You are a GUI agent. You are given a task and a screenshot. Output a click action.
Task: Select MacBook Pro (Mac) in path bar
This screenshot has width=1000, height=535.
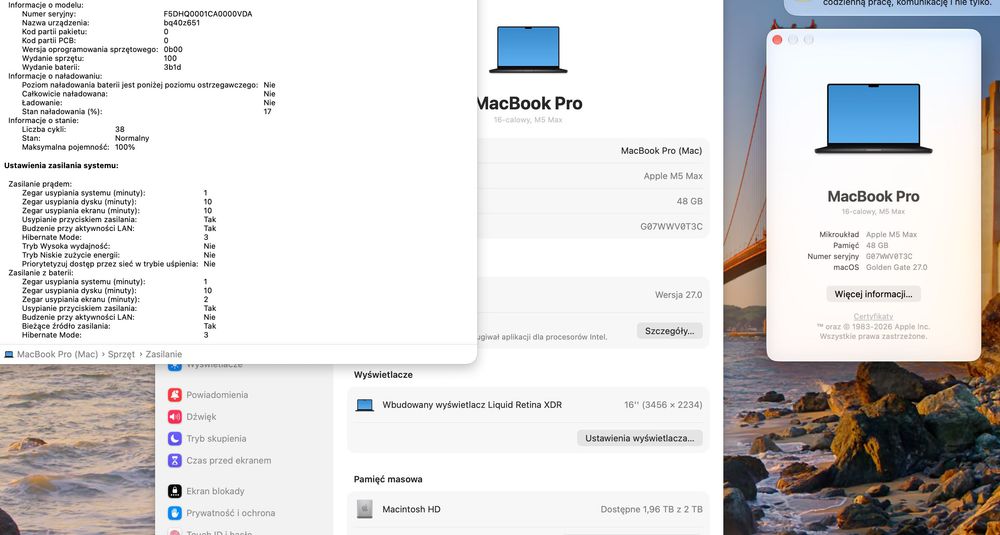pos(57,354)
